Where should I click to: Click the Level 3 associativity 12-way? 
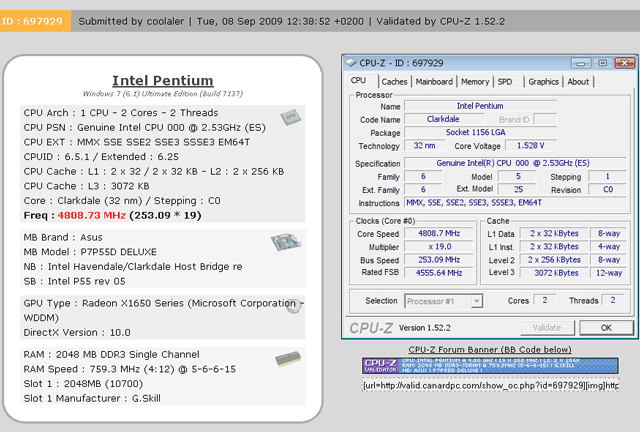609,273
